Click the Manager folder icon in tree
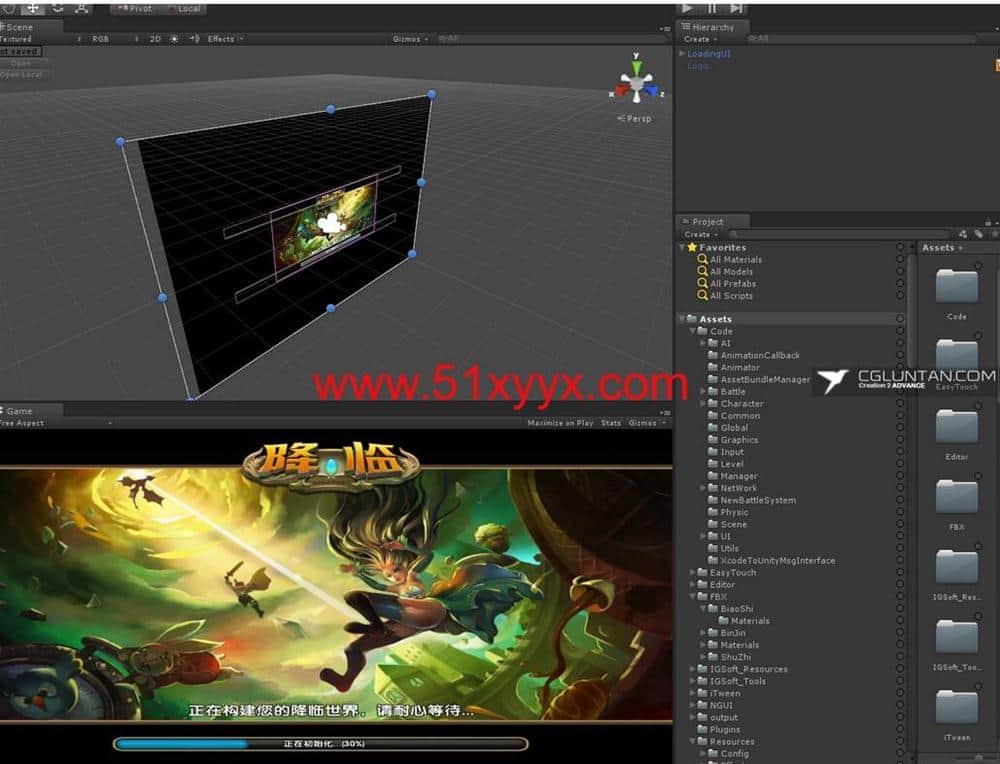 point(713,476)
